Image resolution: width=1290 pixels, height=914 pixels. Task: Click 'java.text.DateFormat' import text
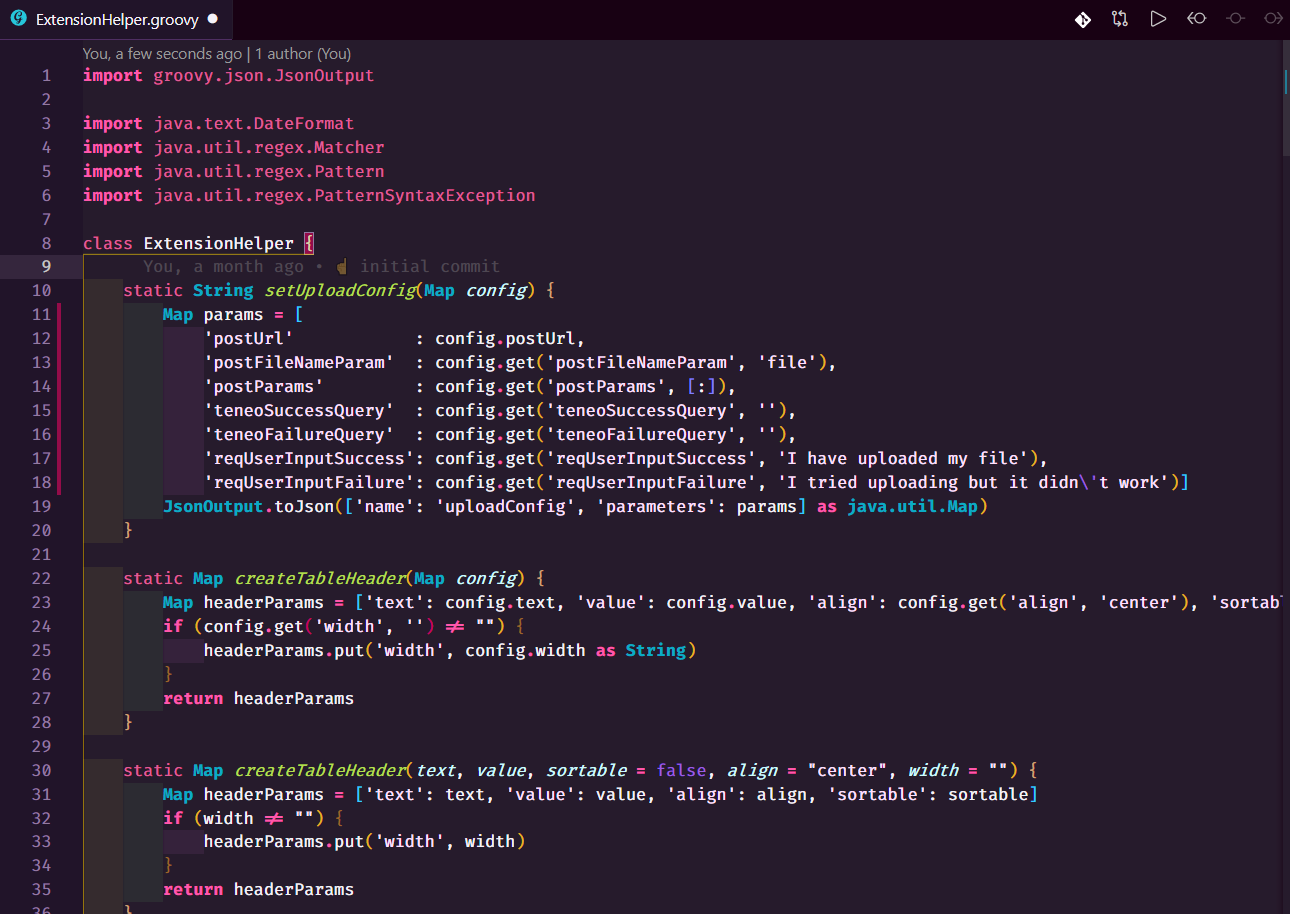pyautogui.click(x=254, y=123)
